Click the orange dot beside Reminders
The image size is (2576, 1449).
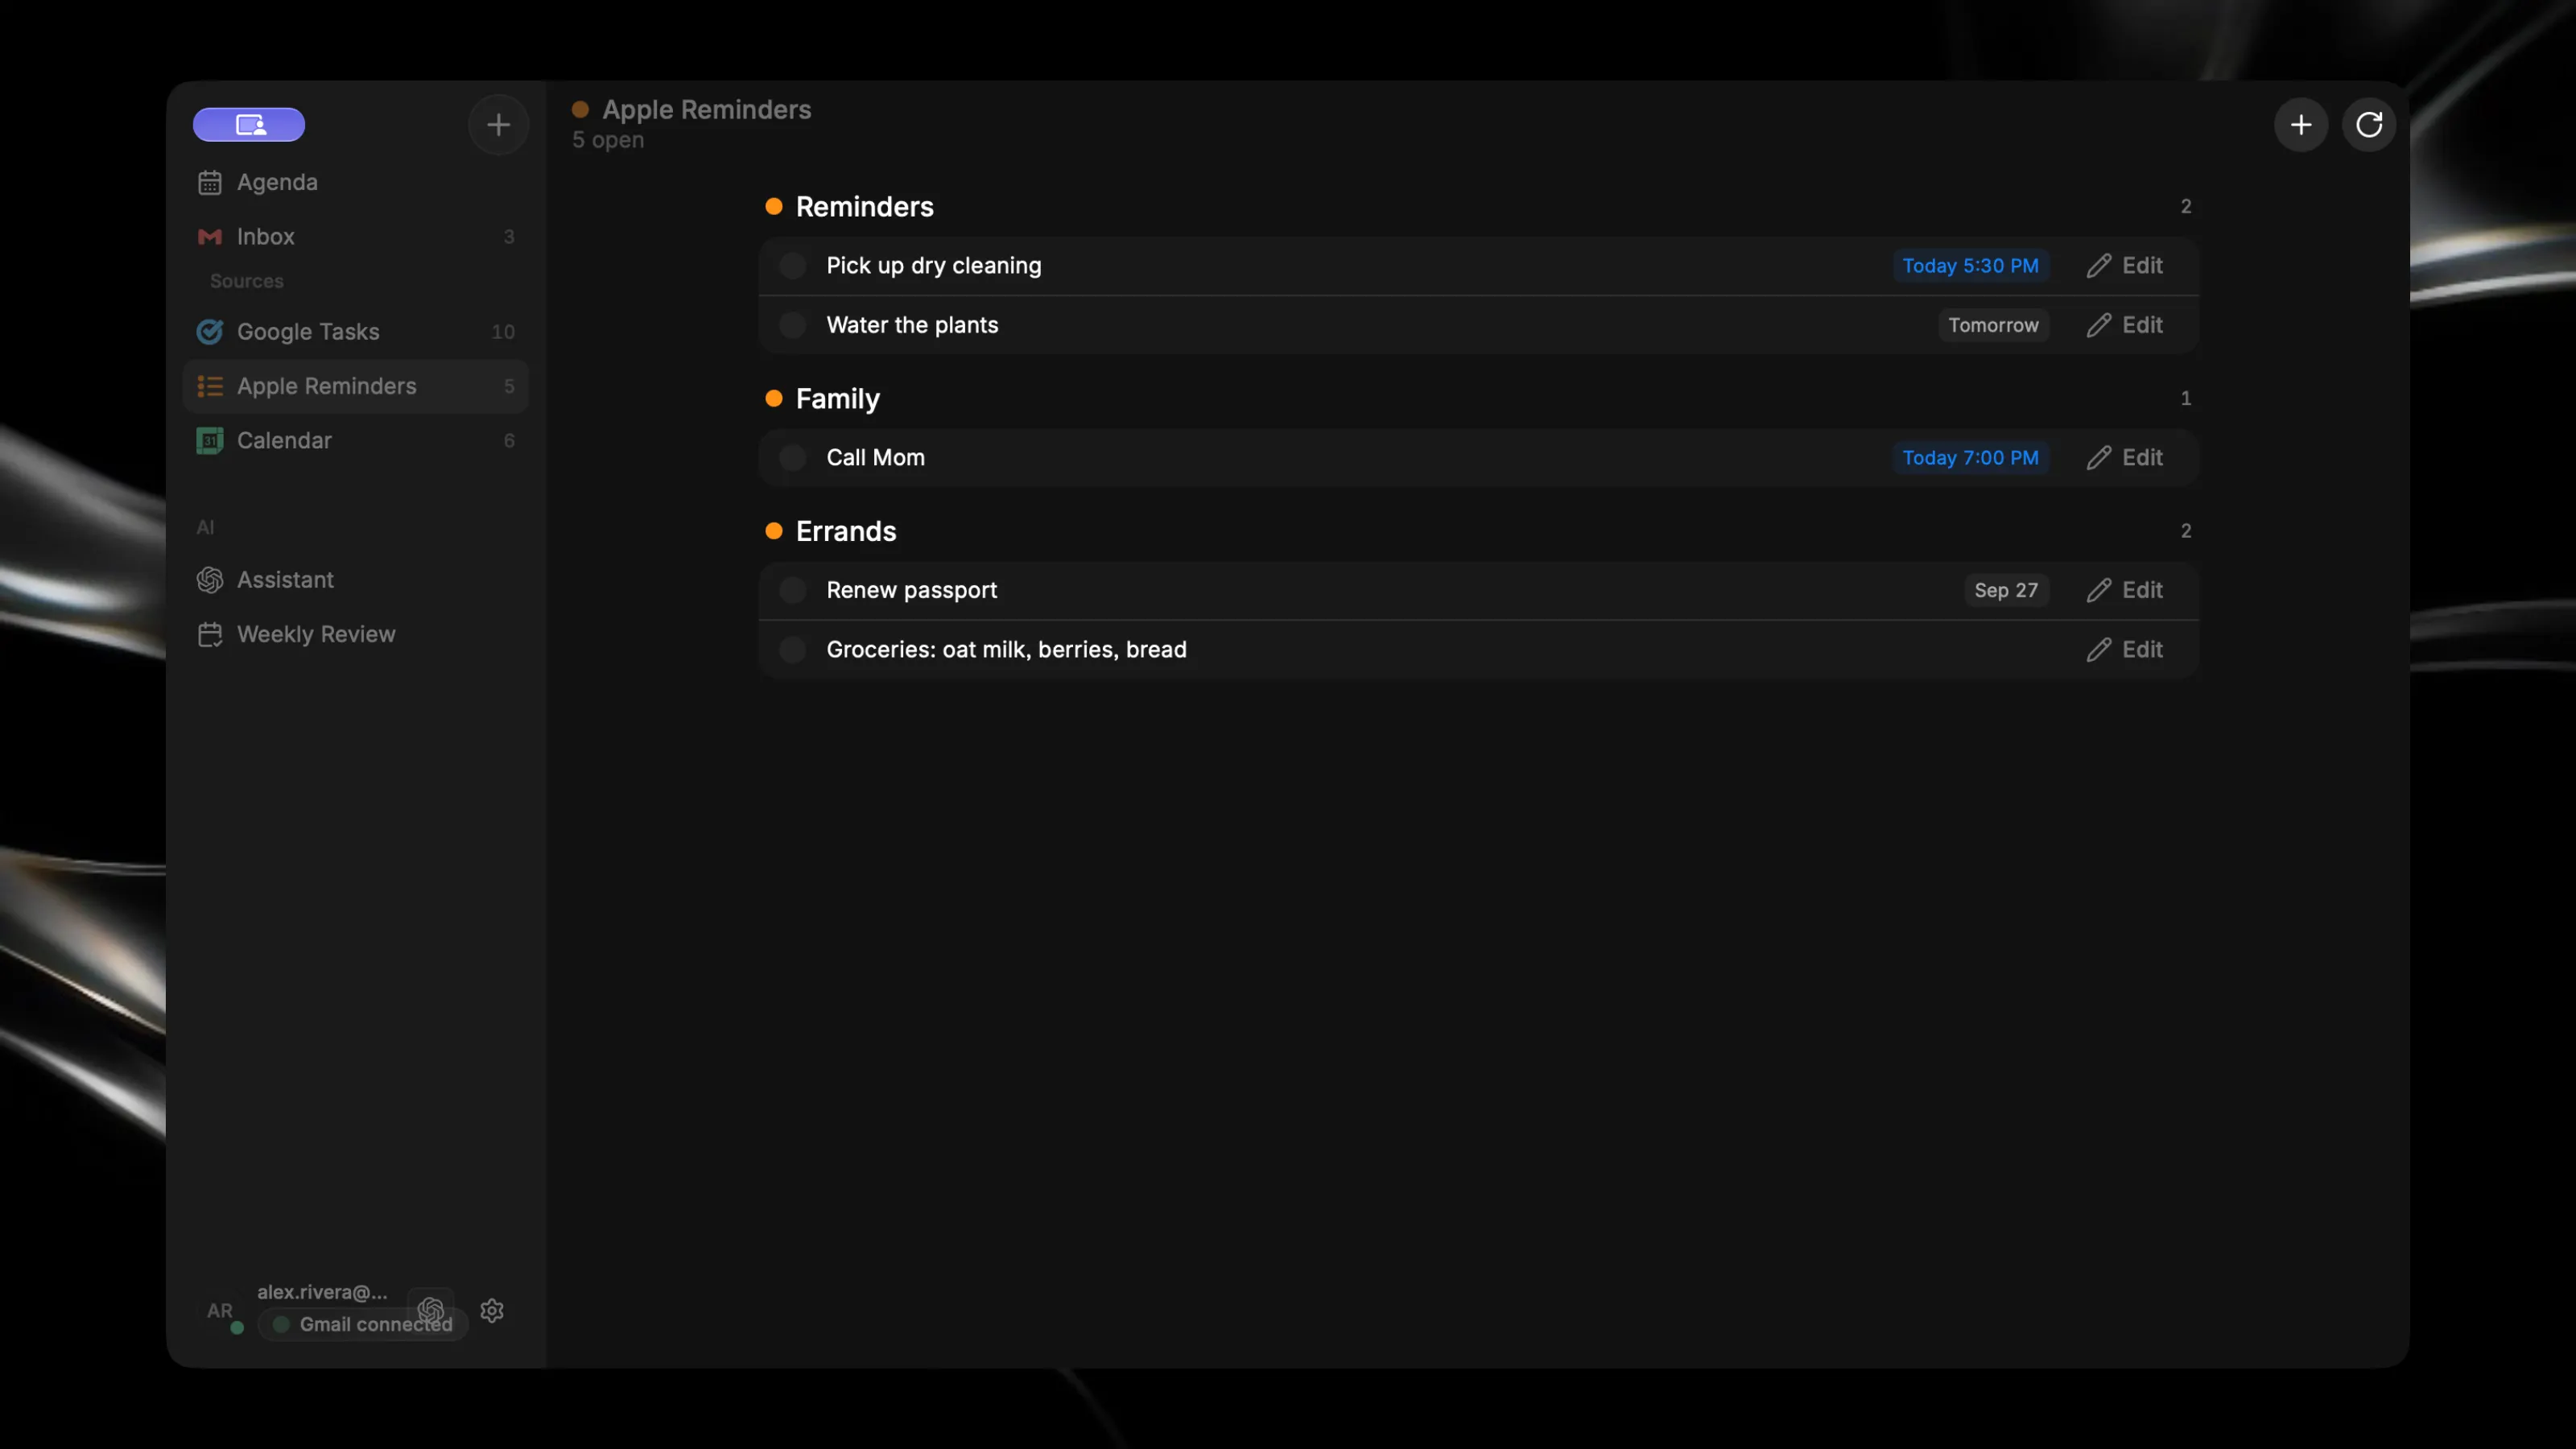(773, 206)
